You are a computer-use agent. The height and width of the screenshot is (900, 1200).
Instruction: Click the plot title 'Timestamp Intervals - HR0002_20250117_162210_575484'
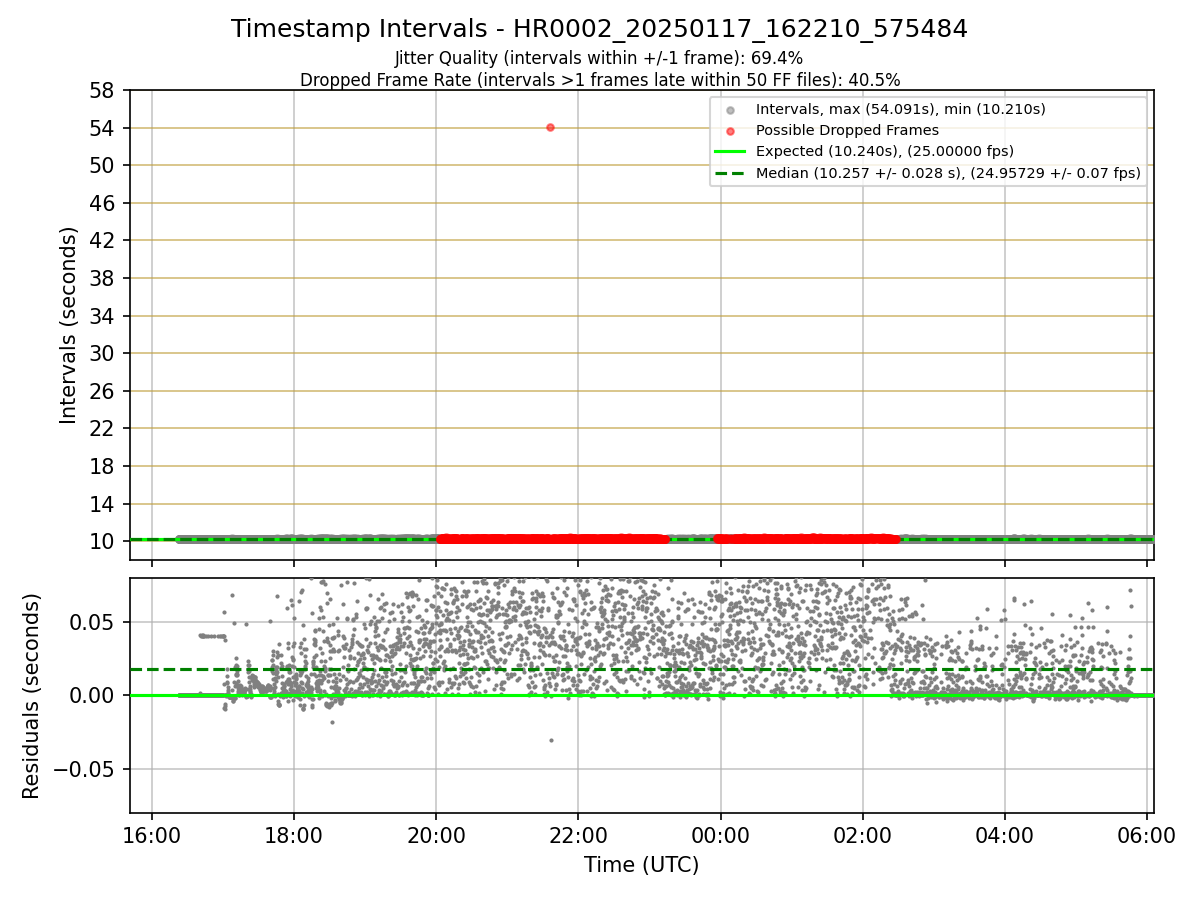click(x=599, y=29)
